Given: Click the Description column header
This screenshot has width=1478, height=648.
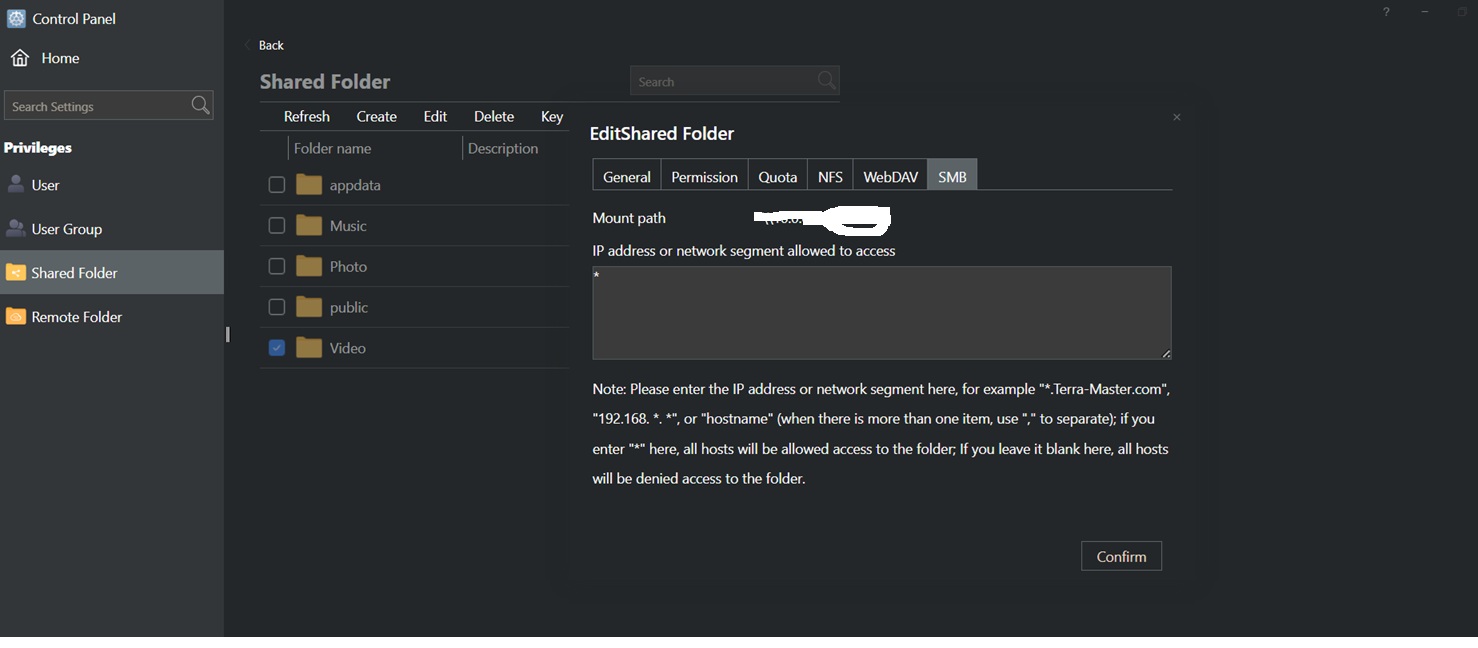Looking at the screenshot, I should (503, 148).
